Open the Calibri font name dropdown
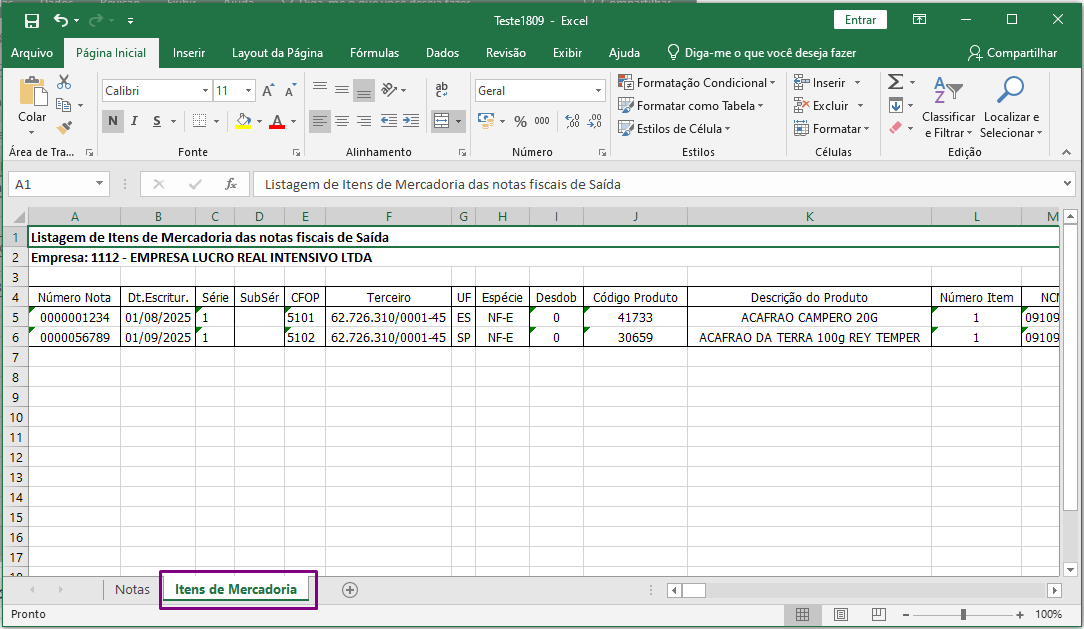The height and width of the screenshot is (629, 1084). [205, 91]
